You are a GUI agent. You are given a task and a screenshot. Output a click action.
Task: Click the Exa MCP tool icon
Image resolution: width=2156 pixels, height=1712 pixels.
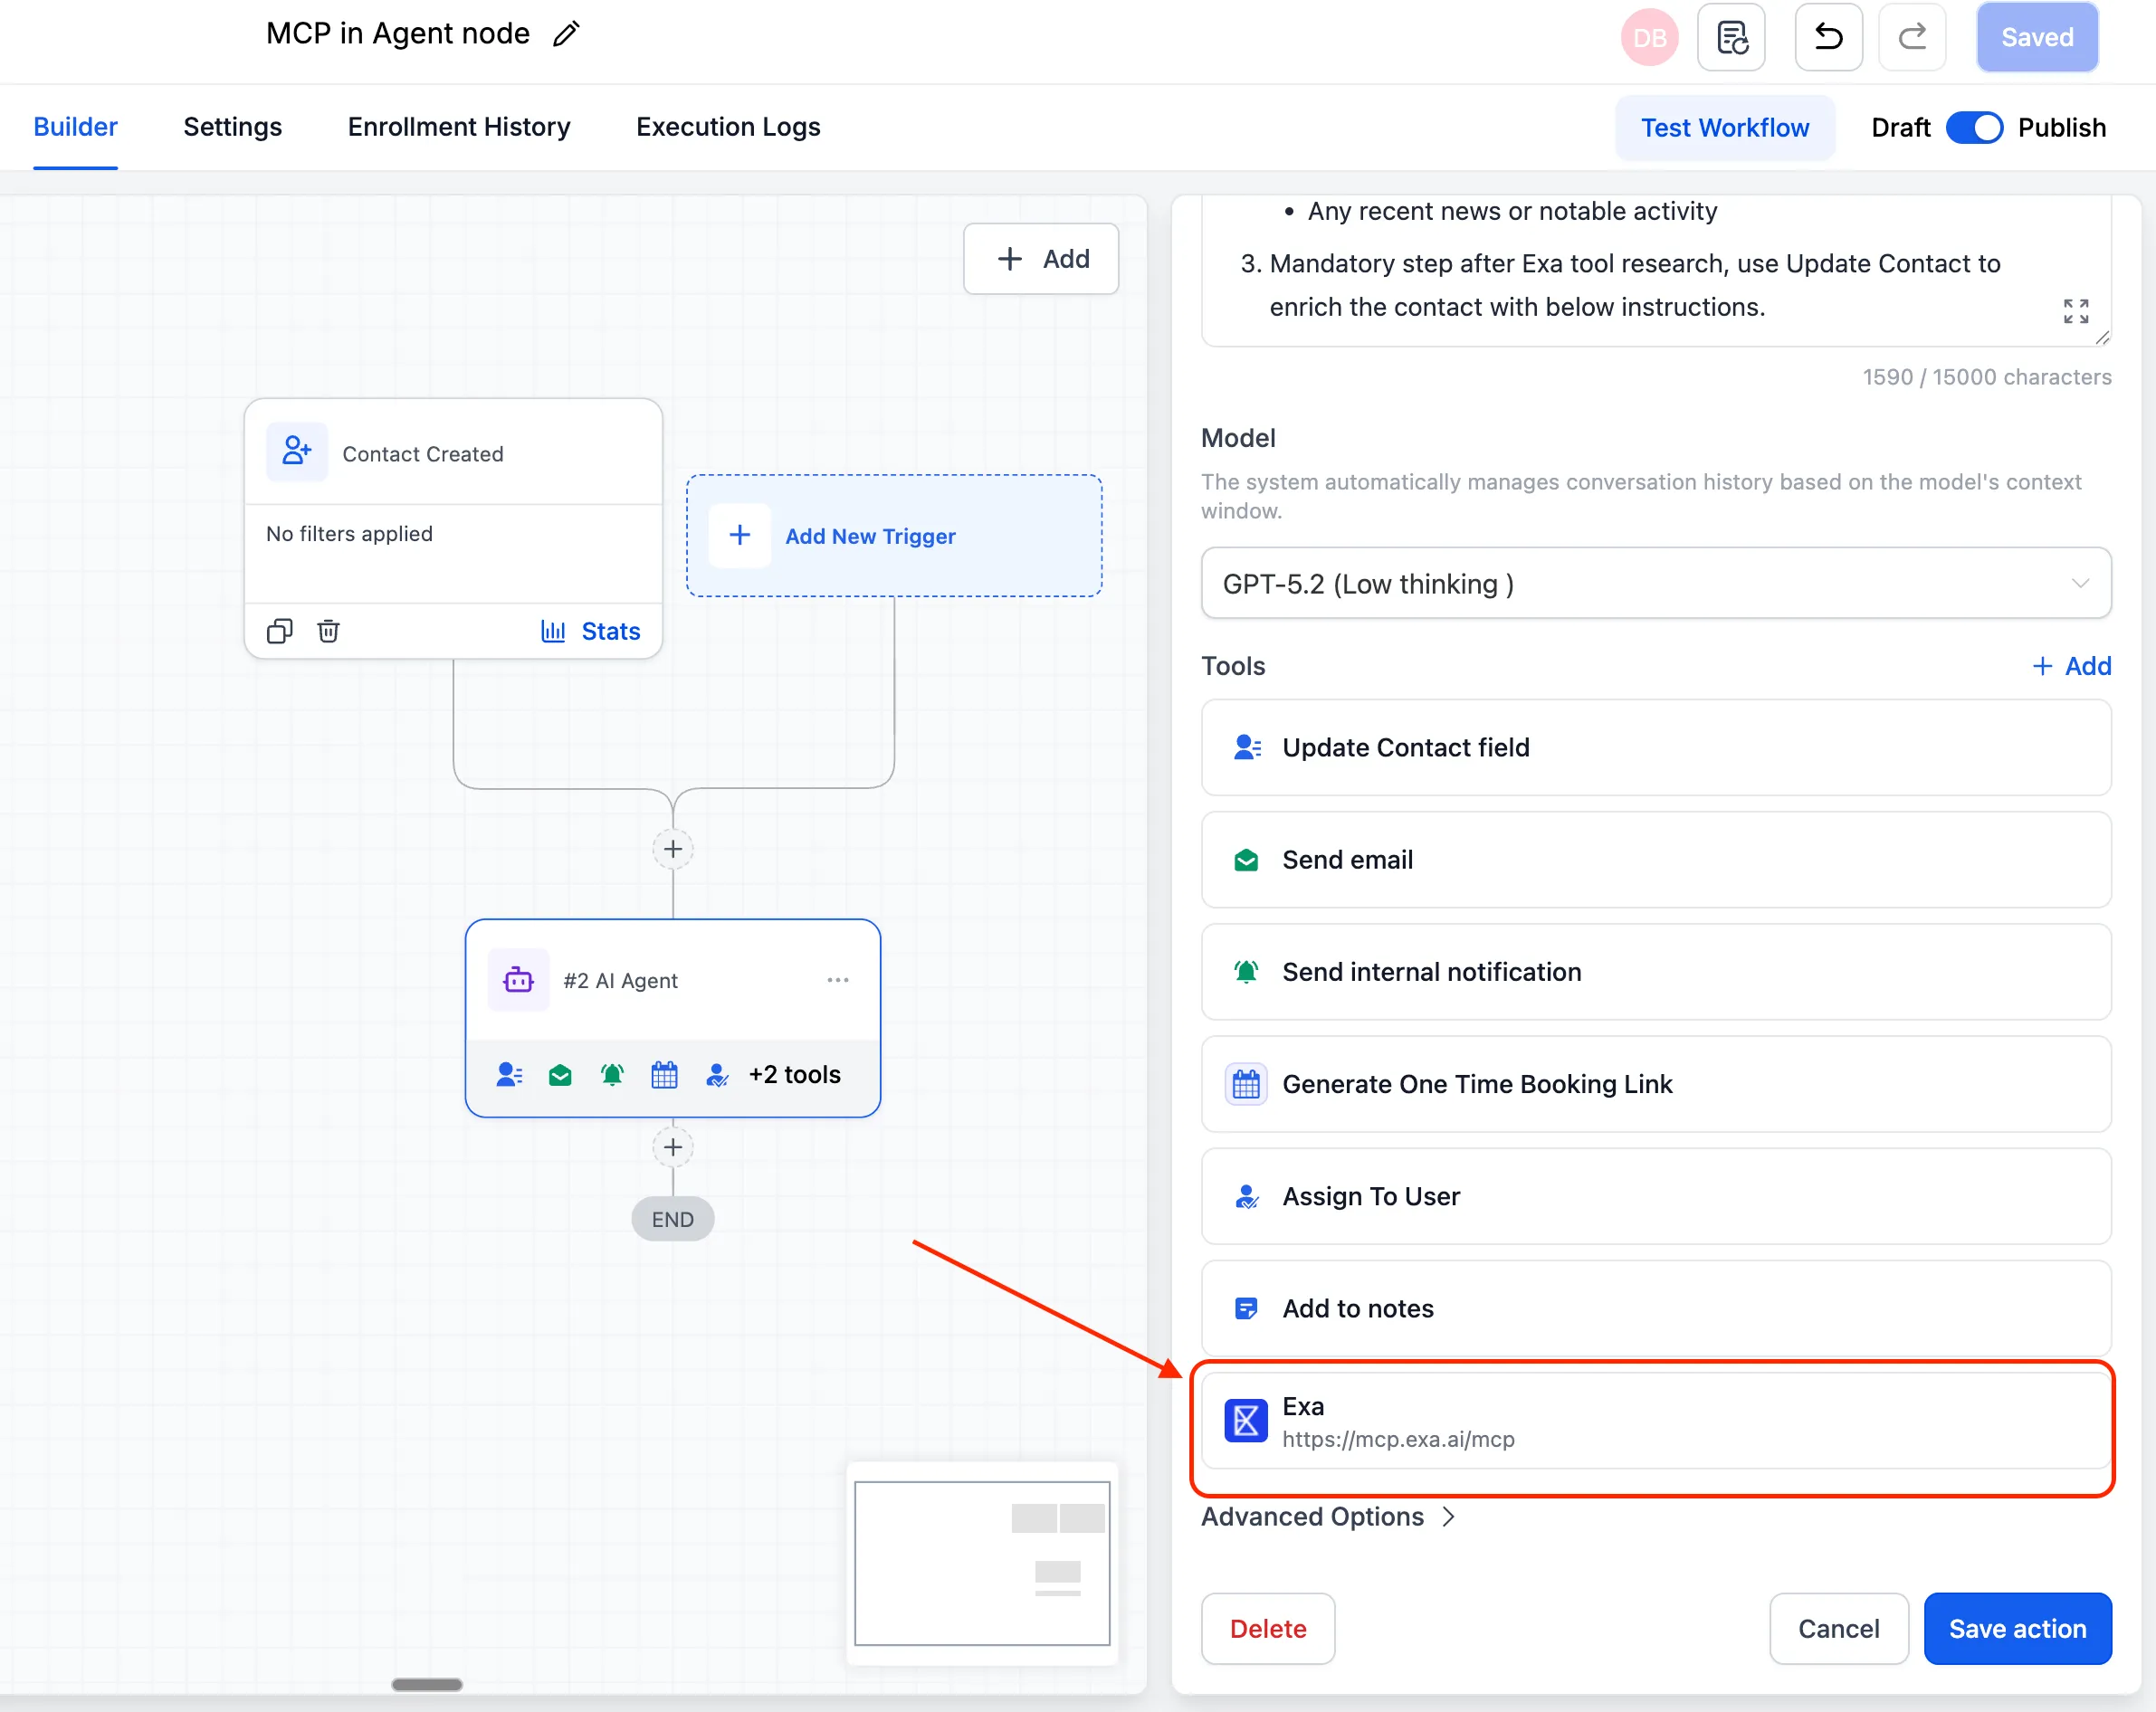(1246, 1420)
